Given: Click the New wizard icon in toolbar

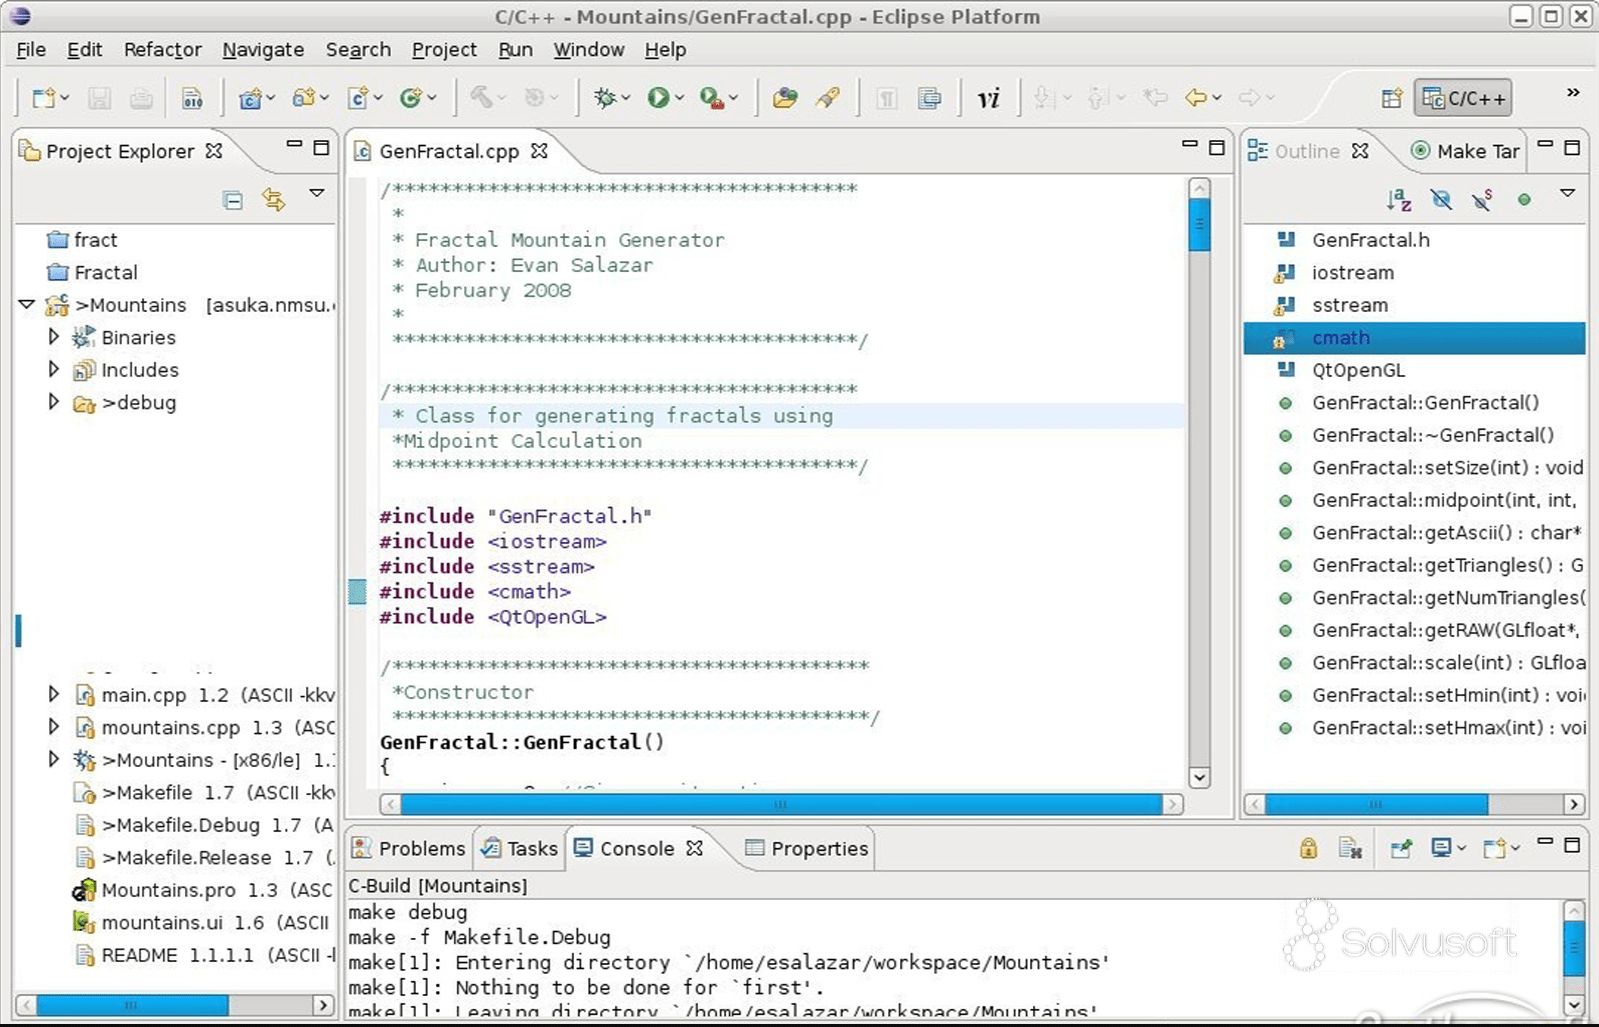Looking at the screenshot, I should [x=44, y=98].
